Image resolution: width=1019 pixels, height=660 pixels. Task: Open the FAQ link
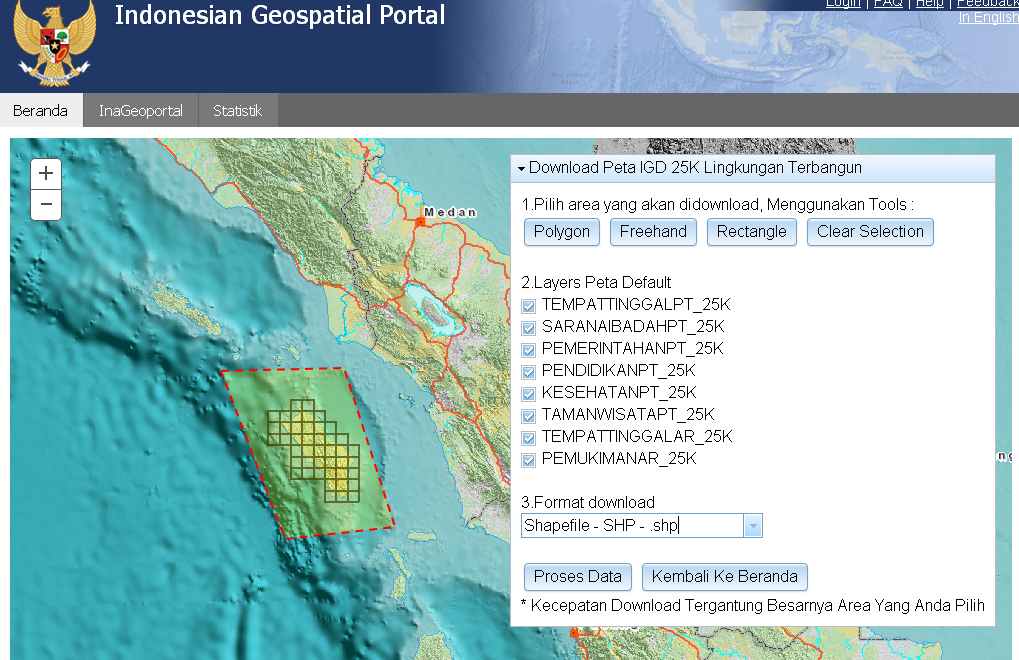(x=887, y=4)
